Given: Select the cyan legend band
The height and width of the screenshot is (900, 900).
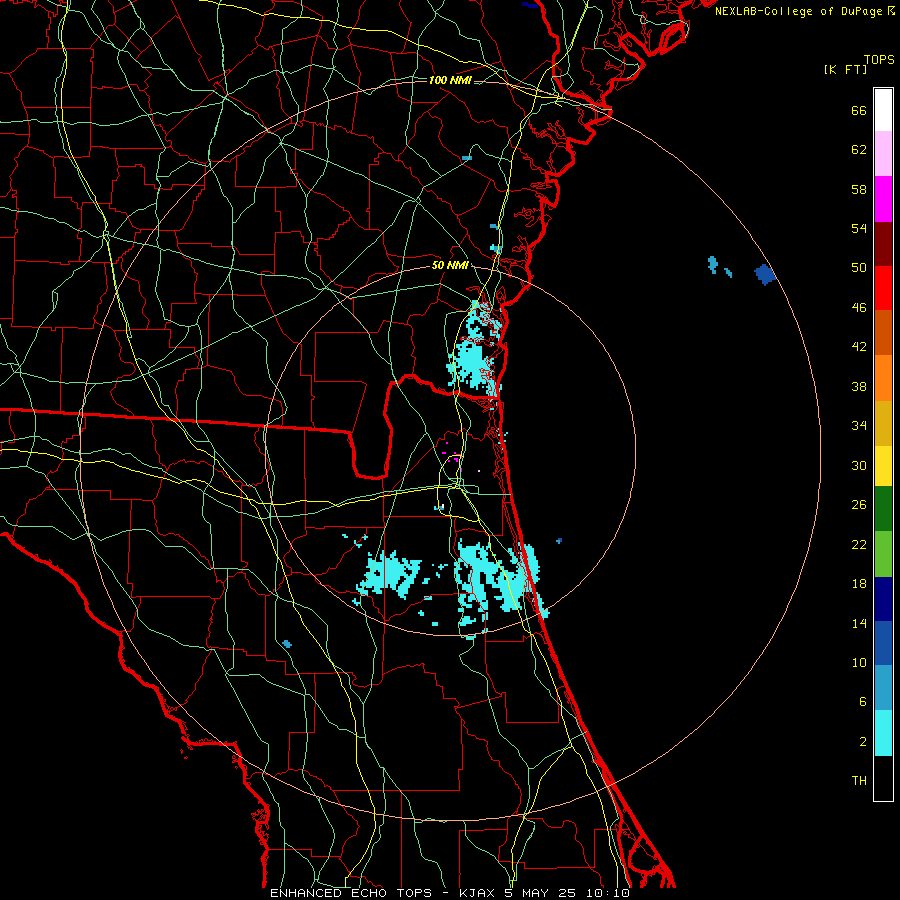Looking at the screenshot, I should pyautogui.click(x=883, y=733).
